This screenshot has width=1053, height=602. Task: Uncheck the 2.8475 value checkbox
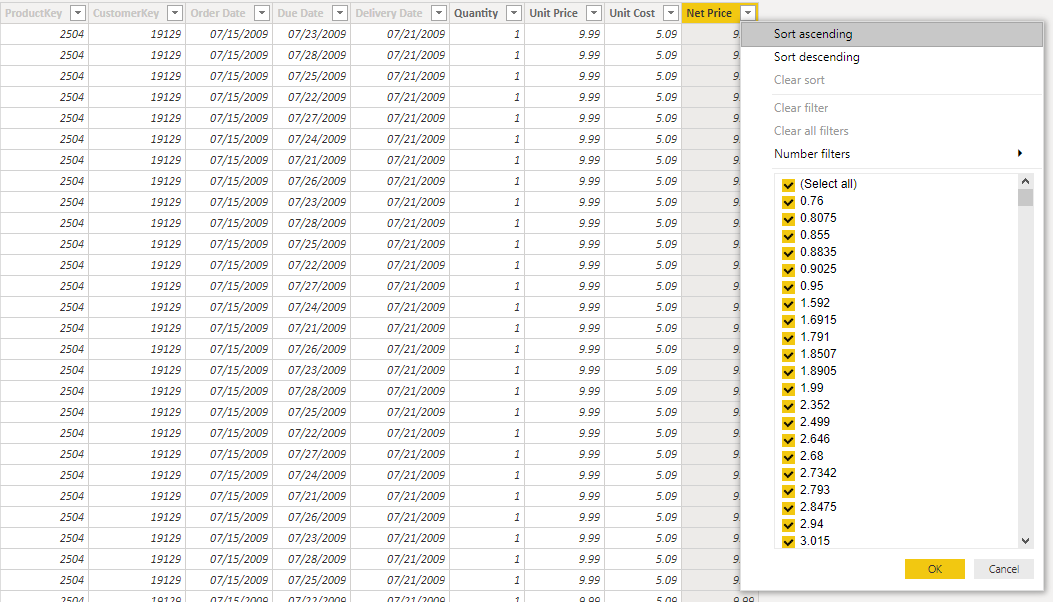(788, 508)
